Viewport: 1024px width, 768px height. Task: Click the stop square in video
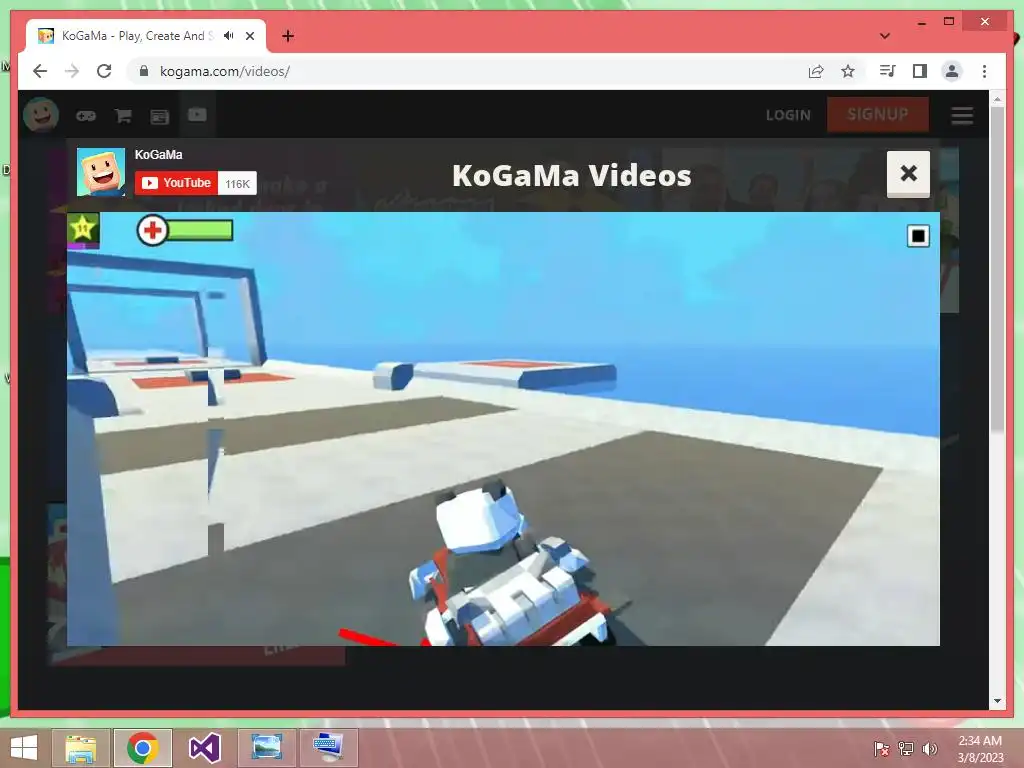coord(918,236)
